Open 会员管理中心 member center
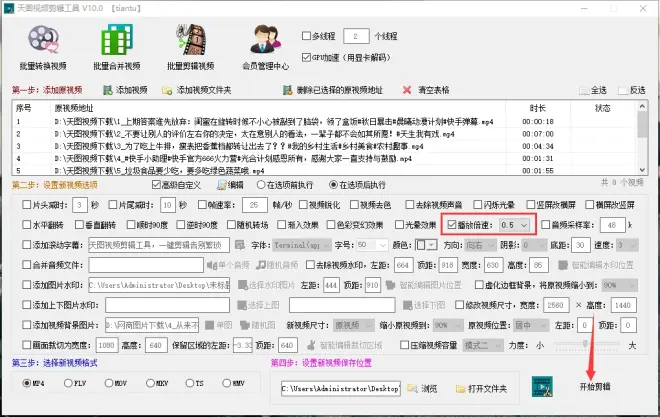This screenshot has width=660, height=417. coord(264,41)
